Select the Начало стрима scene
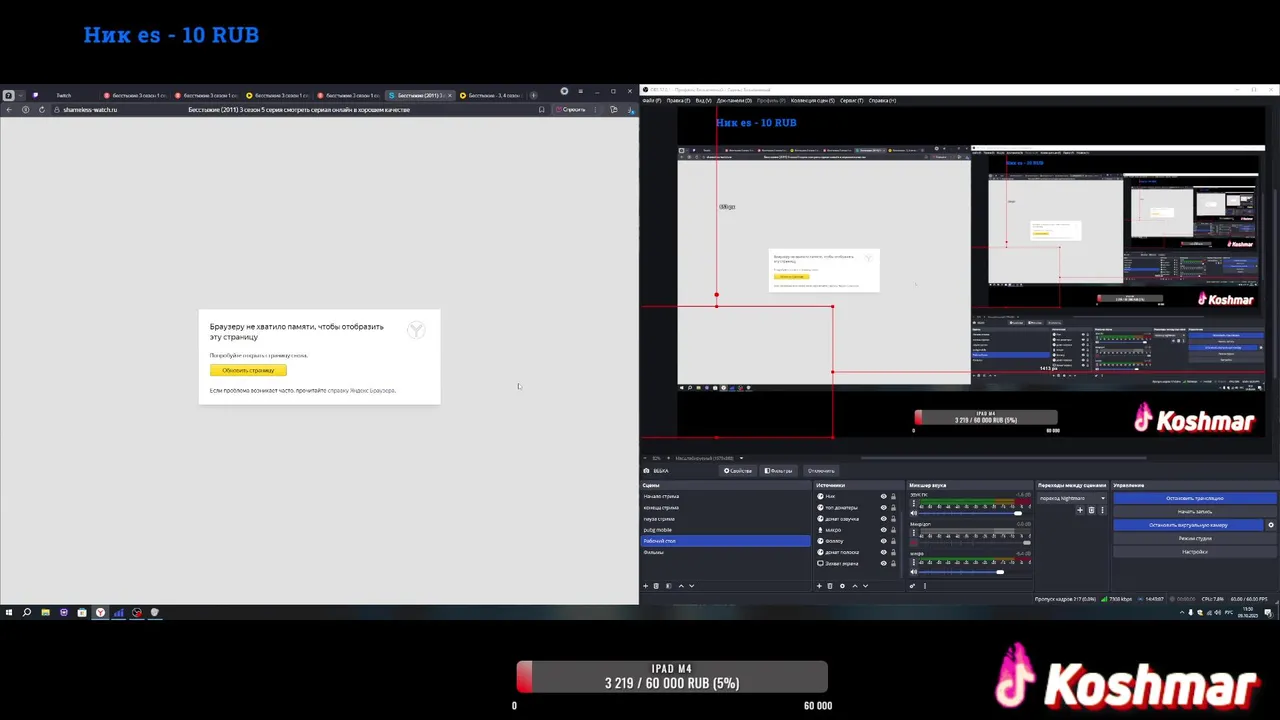Viewport: 1280px width, 720px height. tap(725, 496)
